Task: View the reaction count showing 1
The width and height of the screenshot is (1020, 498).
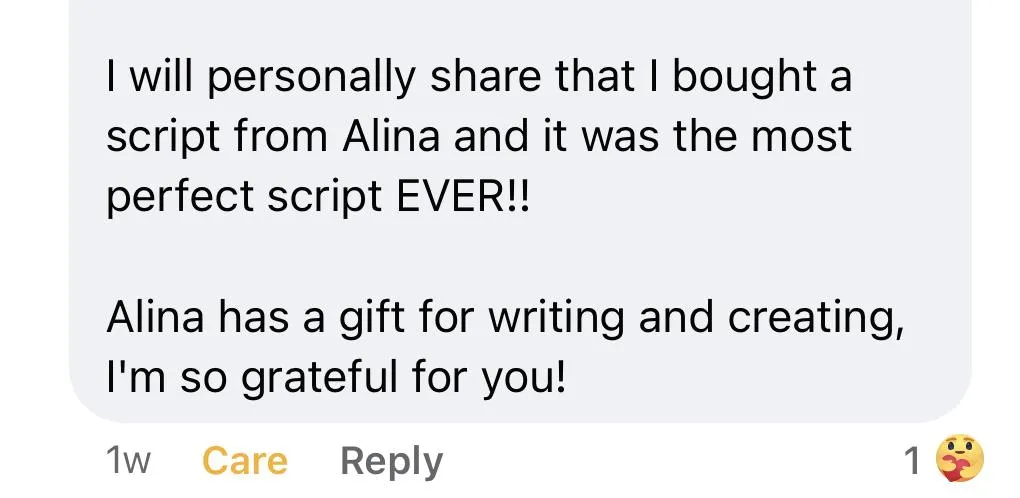Action: 911,461
